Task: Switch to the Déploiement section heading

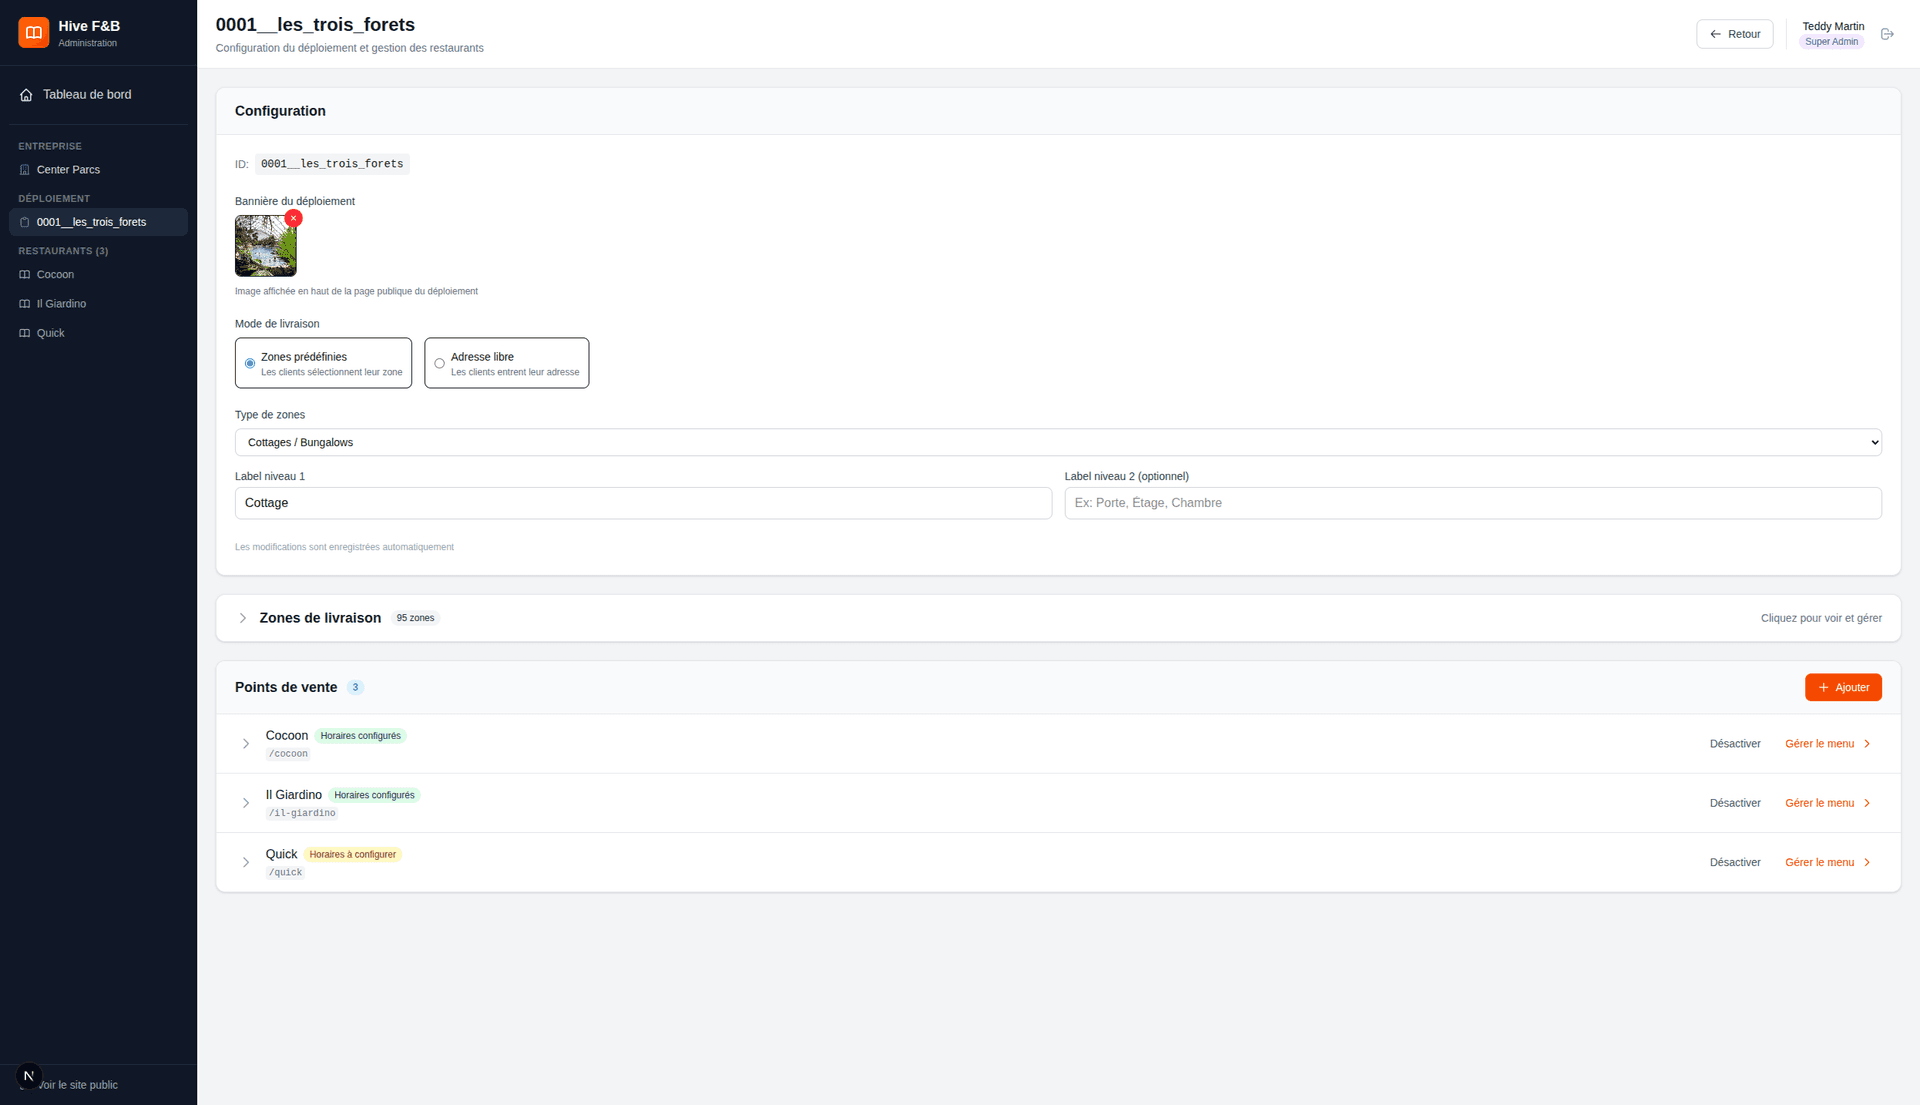Action: tap(55, 198)
